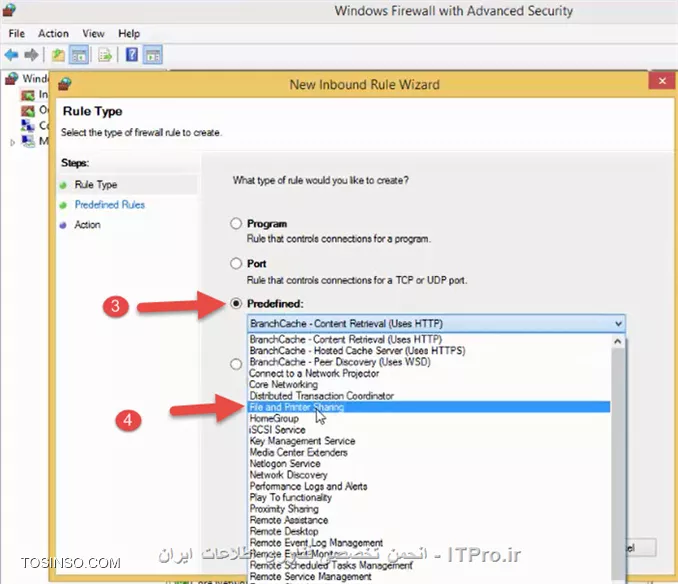Screen dimensions: 678x584
Task: Click the Forward arrow toolbar icon
Action: coord(31,55)
